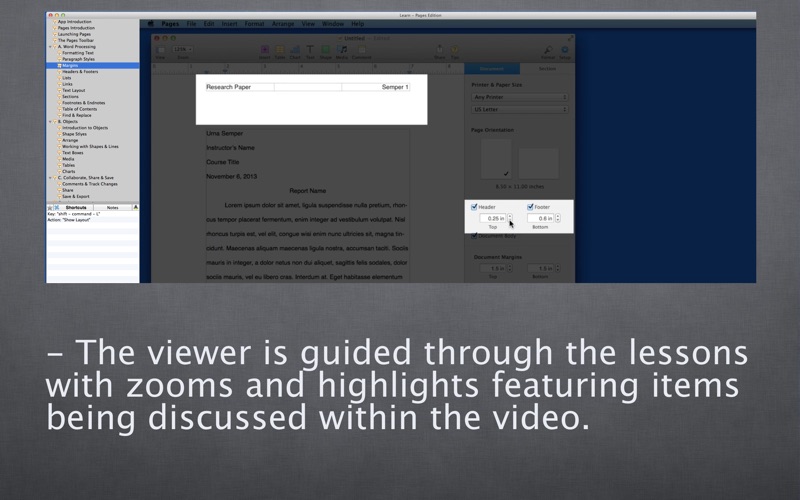Screen dimensions: 800x500
Task: Click the Insert icon in the Pages toolbar
Action: (265, 49)
